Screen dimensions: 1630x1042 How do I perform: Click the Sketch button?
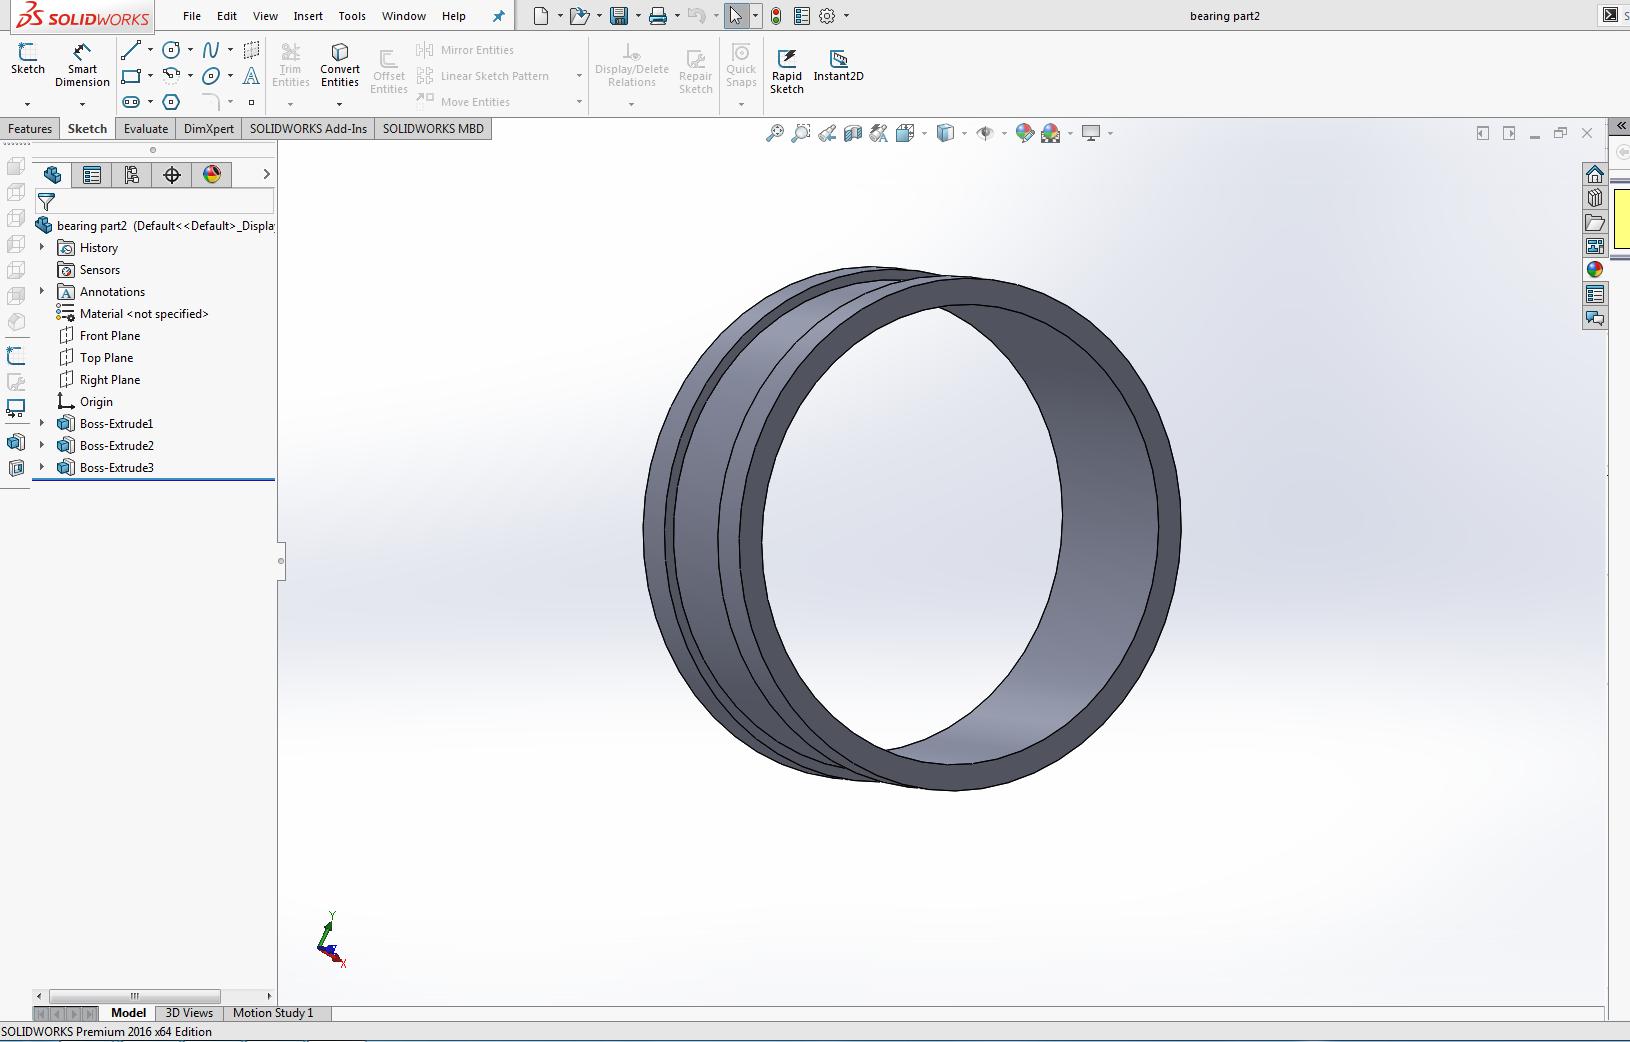(28, 59)
